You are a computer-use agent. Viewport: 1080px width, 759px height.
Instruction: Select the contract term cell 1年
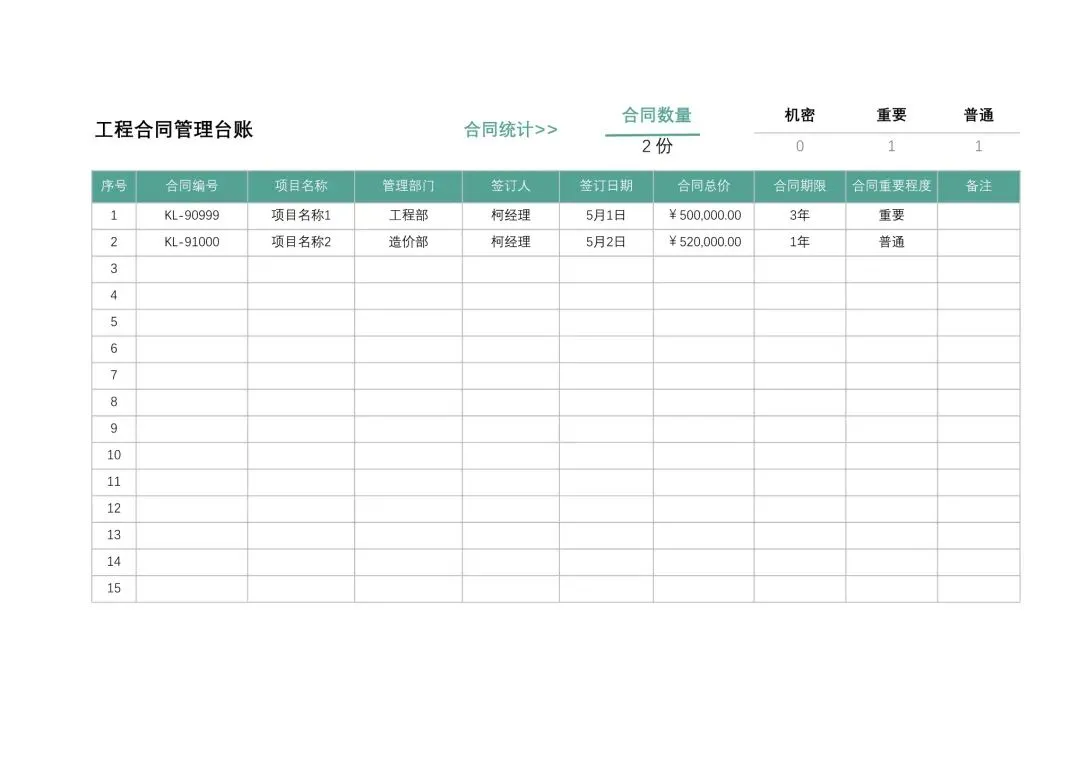(800, 242)
